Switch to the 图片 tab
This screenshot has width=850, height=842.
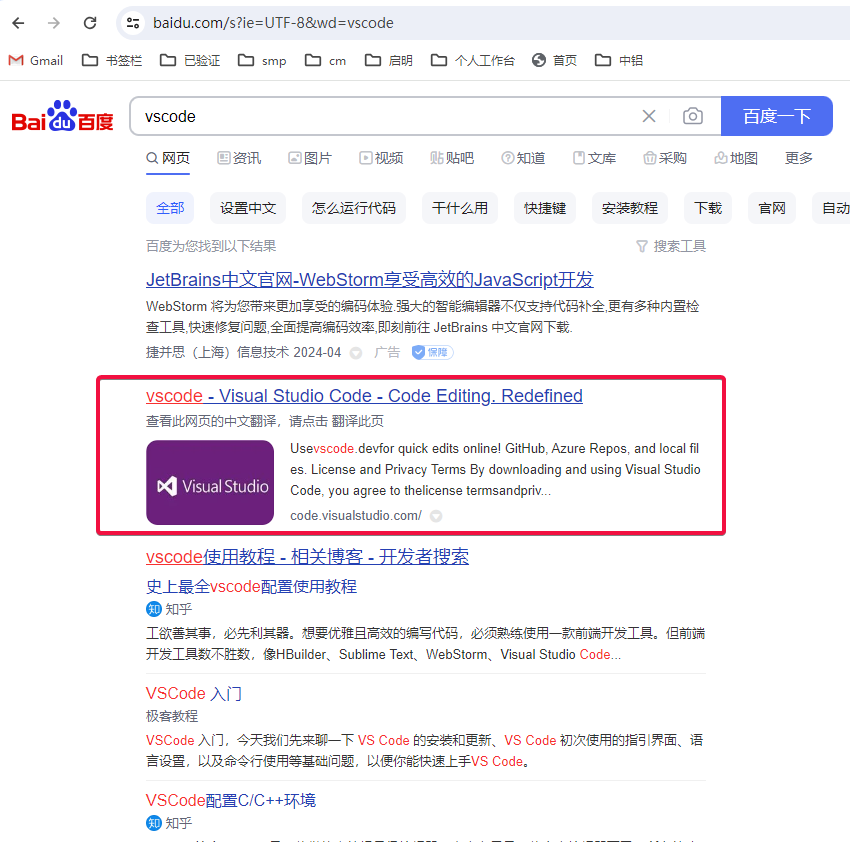[x=310, y=158]
